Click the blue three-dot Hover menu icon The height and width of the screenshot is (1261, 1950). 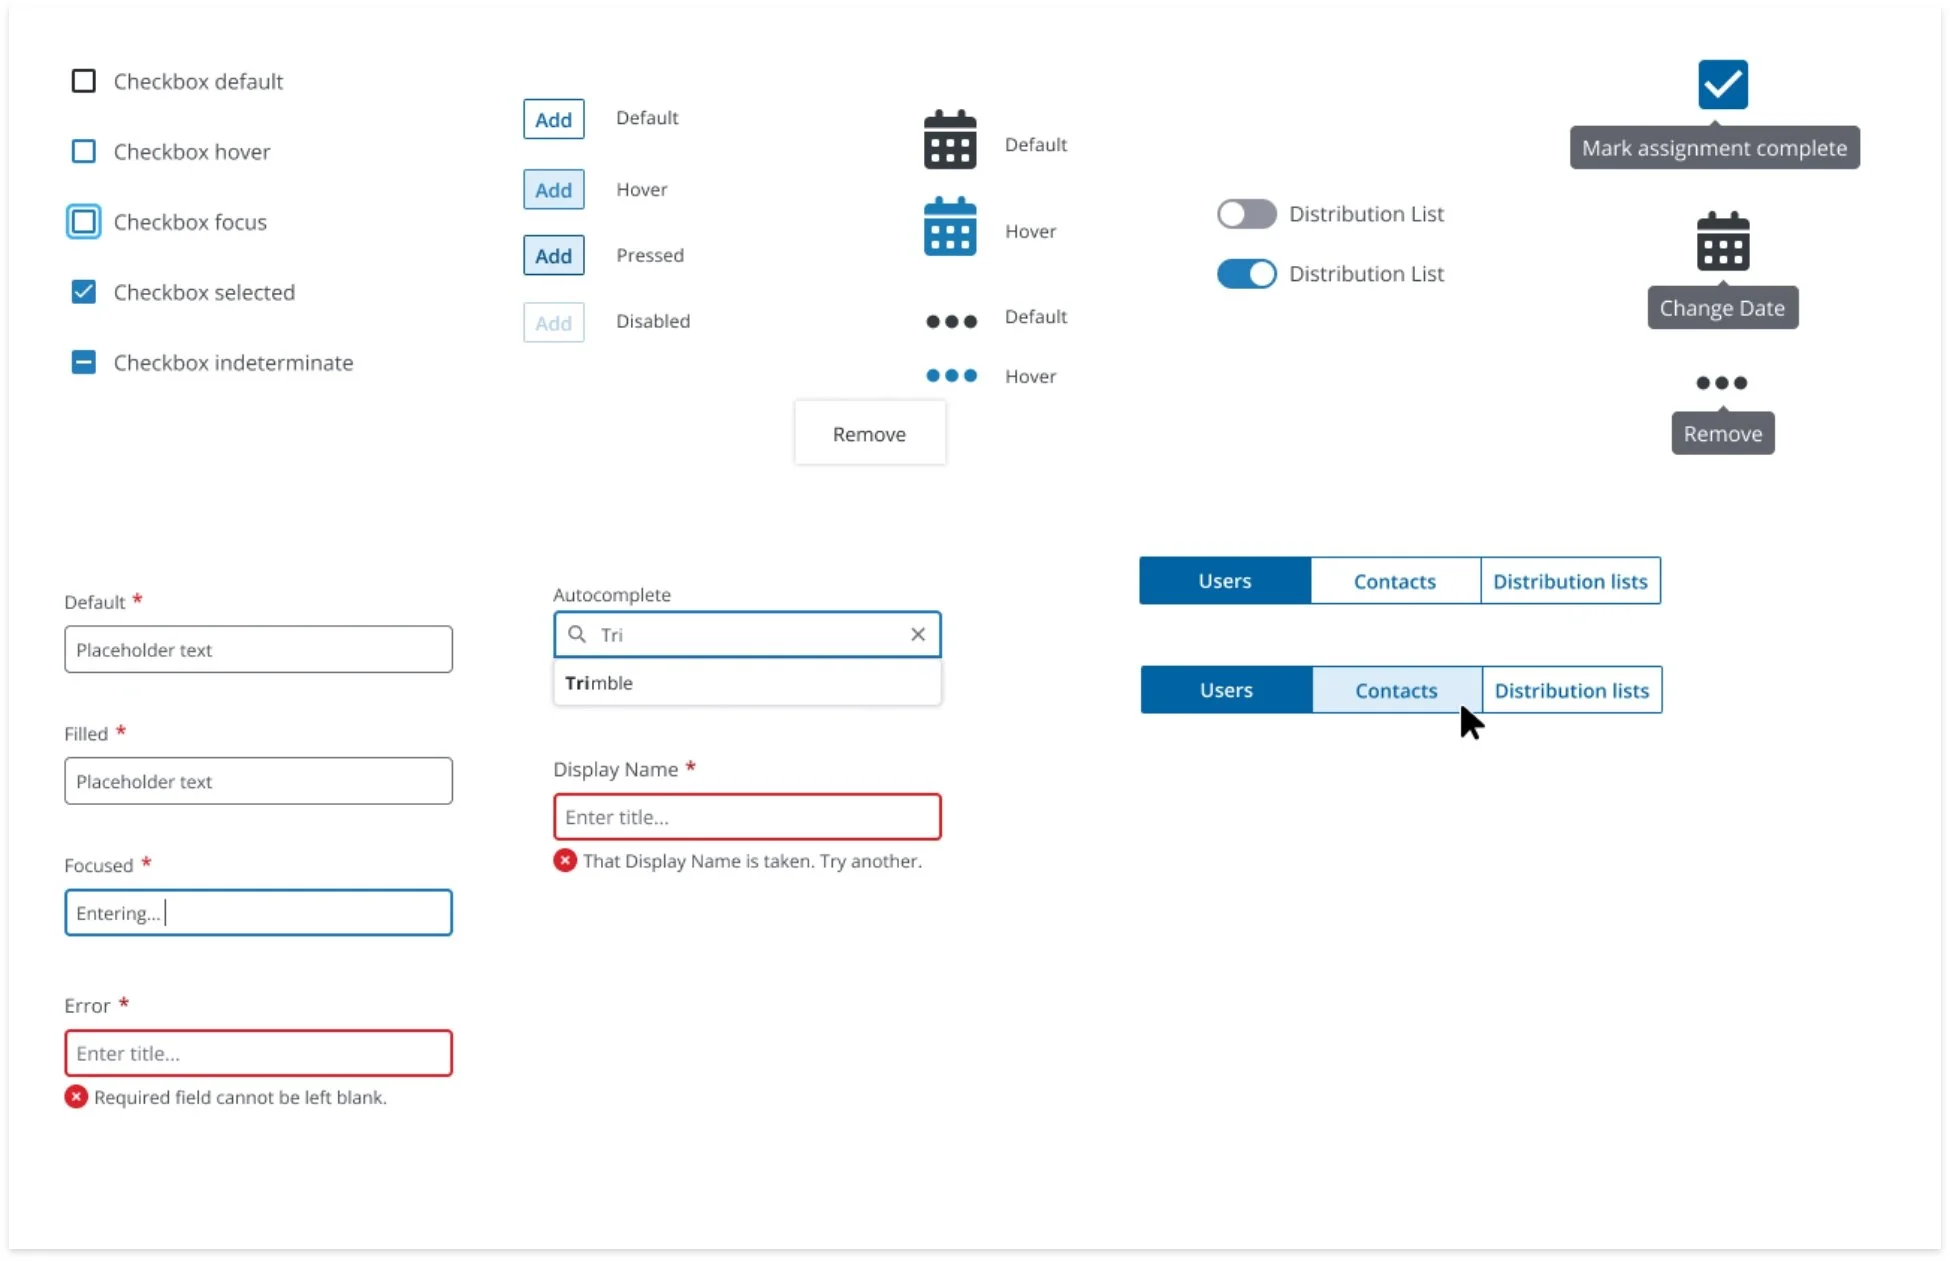pyautogui.click(x=950, y=376)
